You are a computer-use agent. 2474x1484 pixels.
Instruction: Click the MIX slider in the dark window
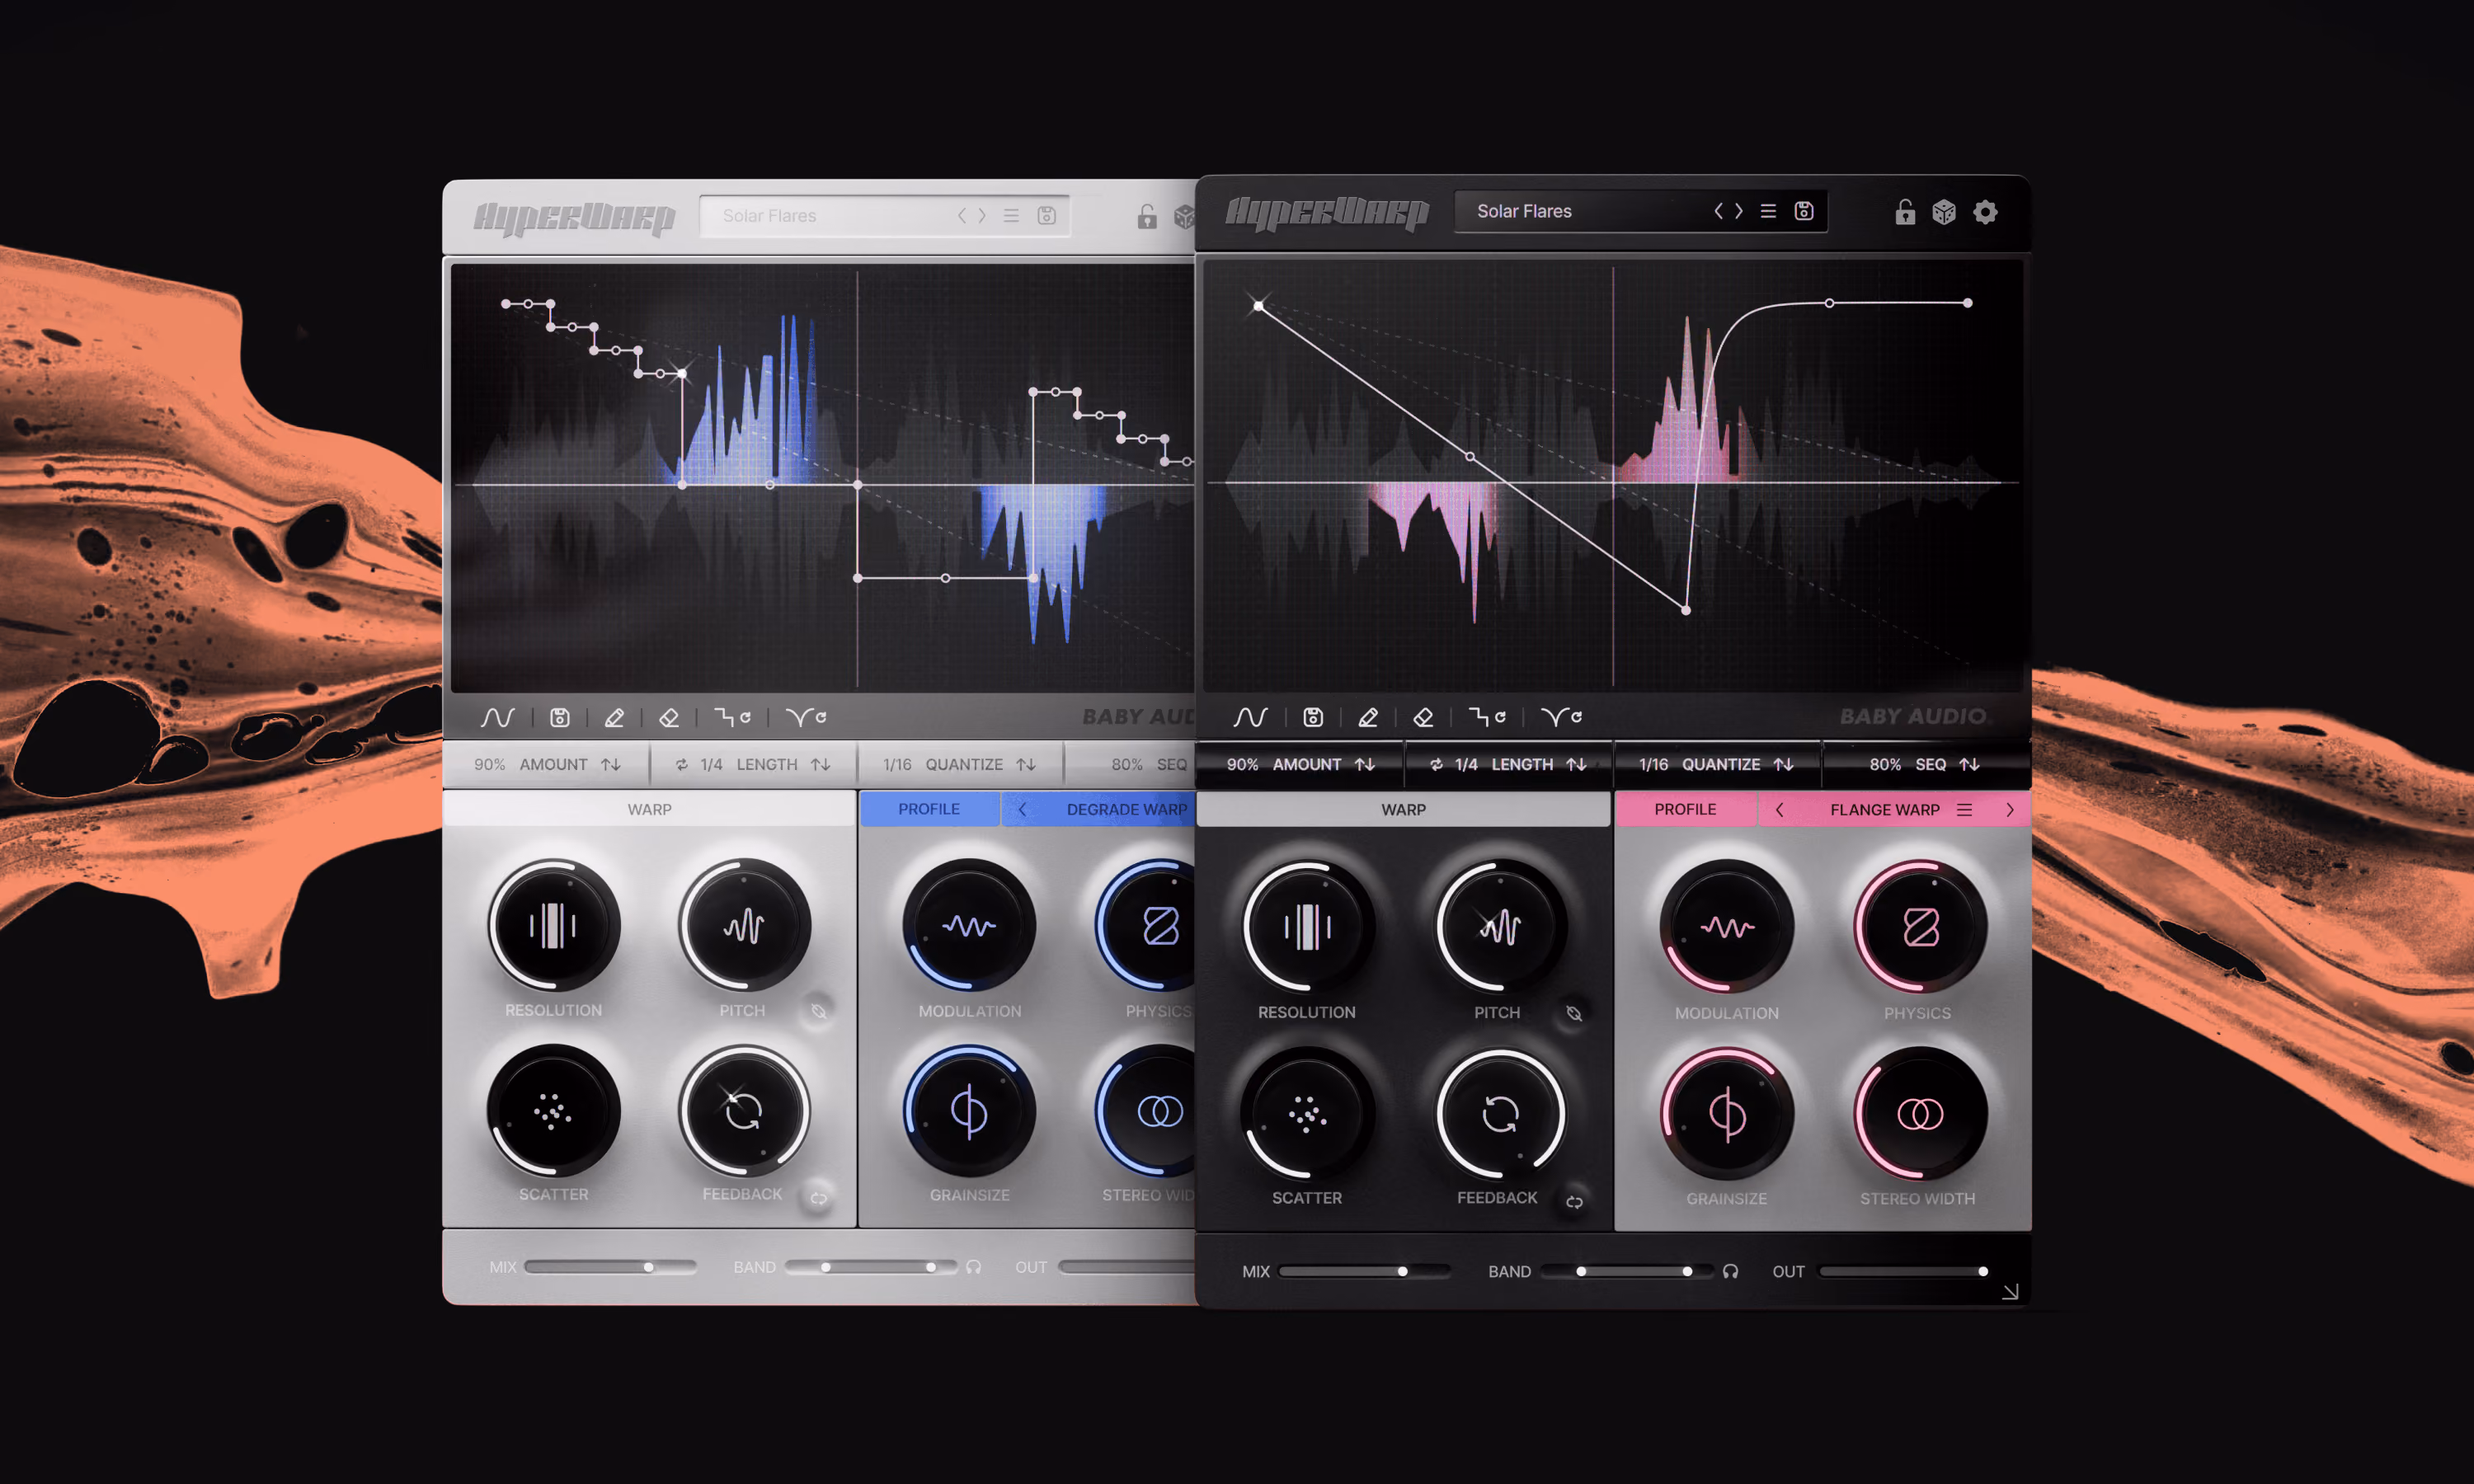coord(1364,1271)
